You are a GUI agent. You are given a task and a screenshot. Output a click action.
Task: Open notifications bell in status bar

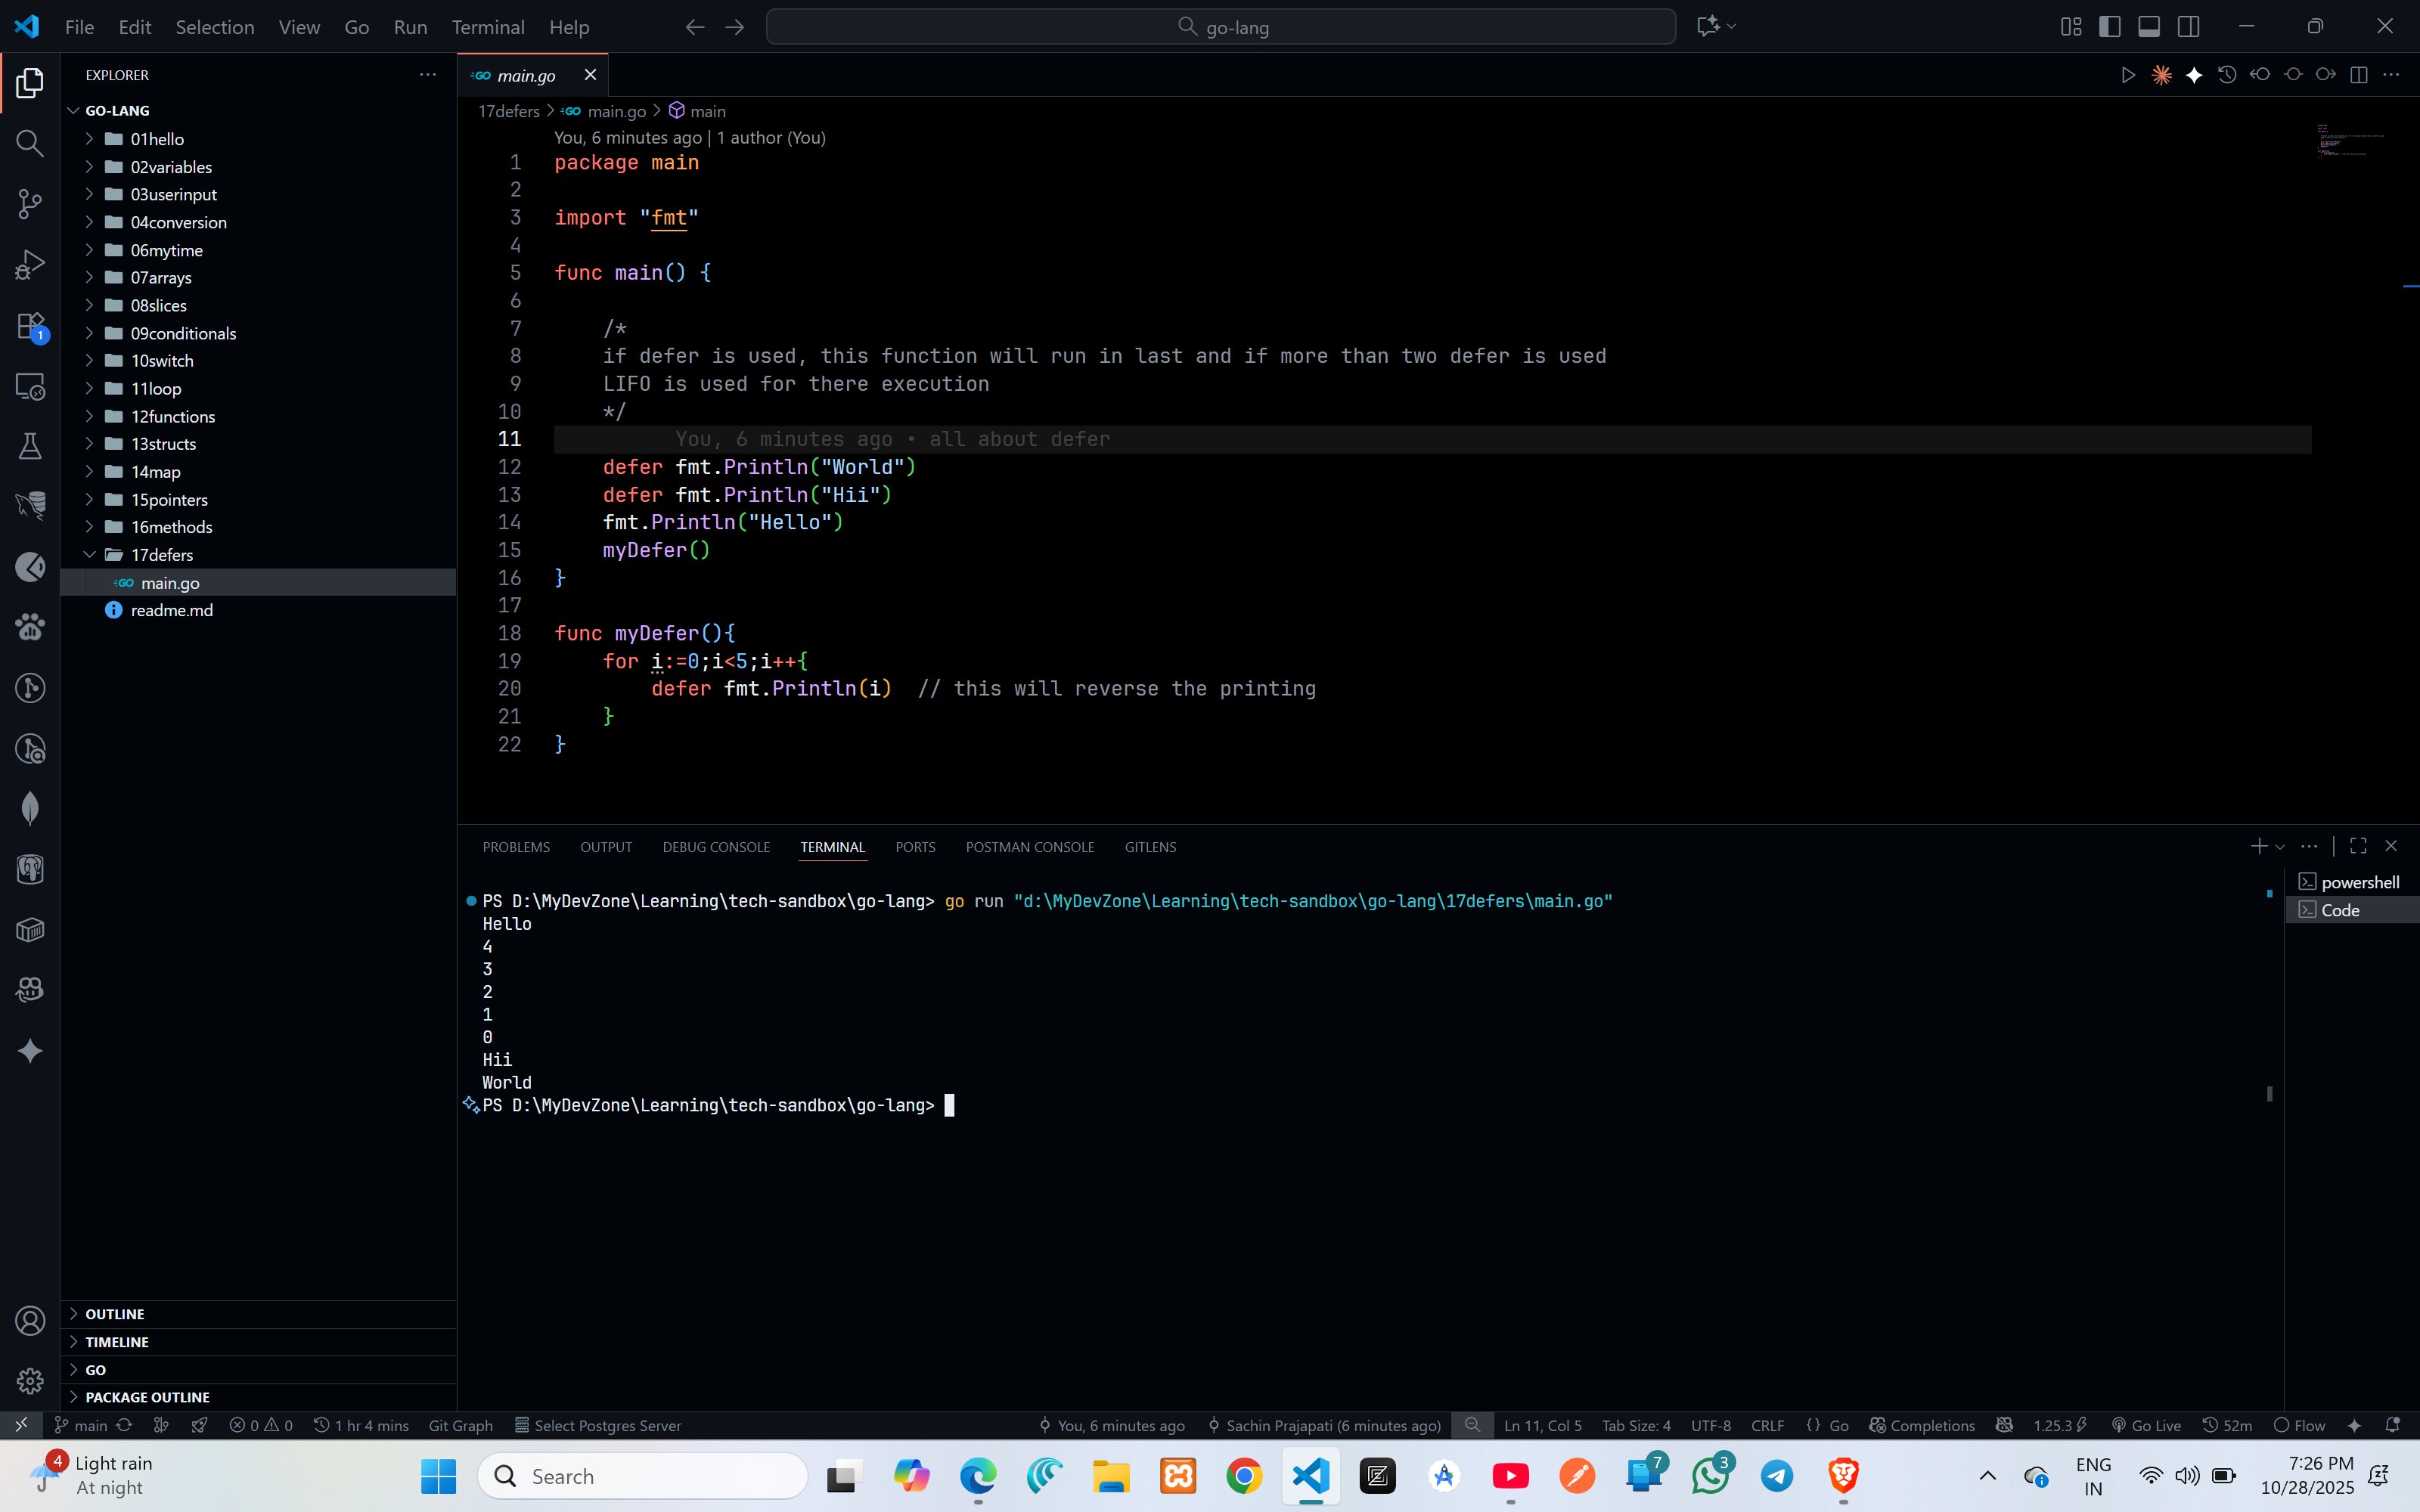point(2393,1425)
